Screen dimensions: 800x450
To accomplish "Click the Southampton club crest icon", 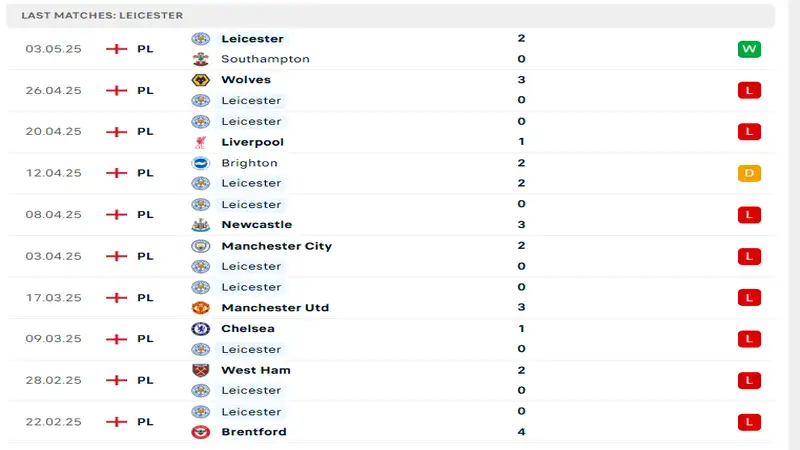I will point(201,59).
